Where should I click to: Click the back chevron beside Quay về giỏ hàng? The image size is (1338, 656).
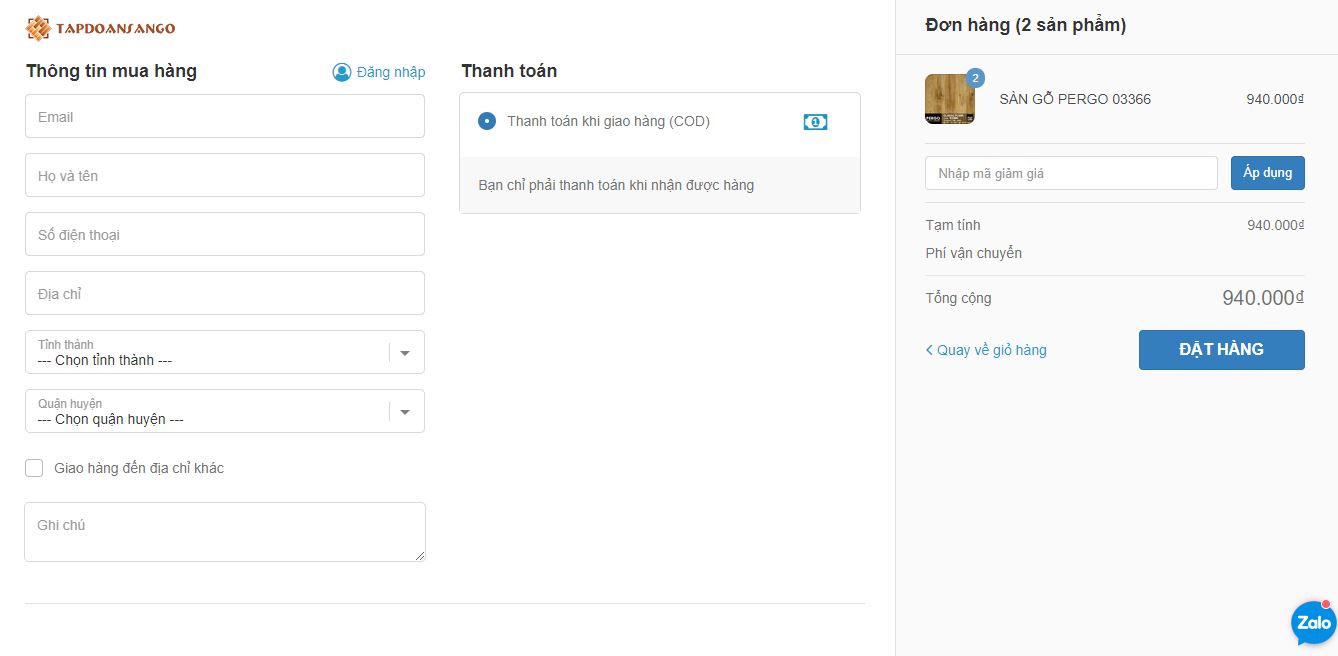[929, 350]
